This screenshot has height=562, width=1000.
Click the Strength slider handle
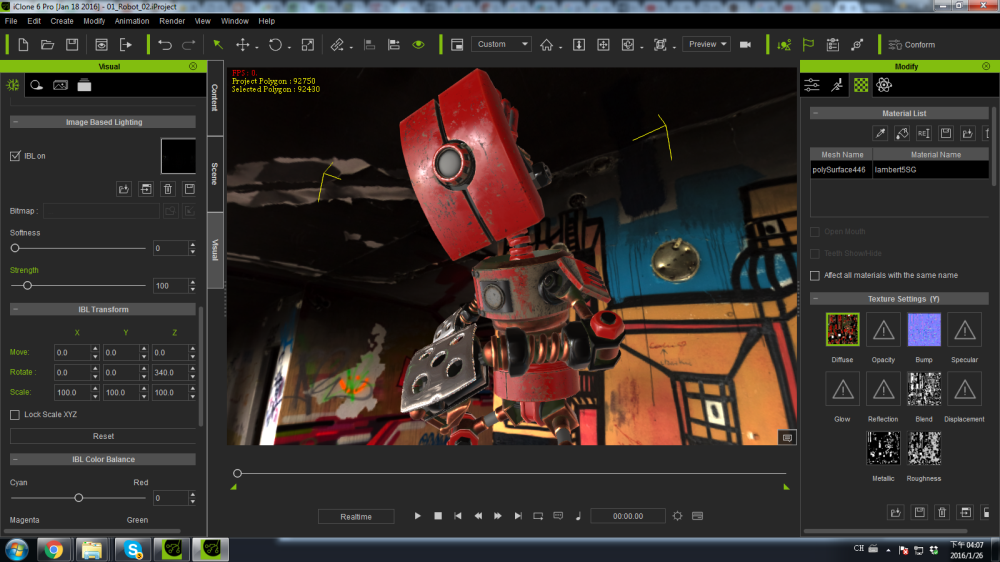click(27, 286)
